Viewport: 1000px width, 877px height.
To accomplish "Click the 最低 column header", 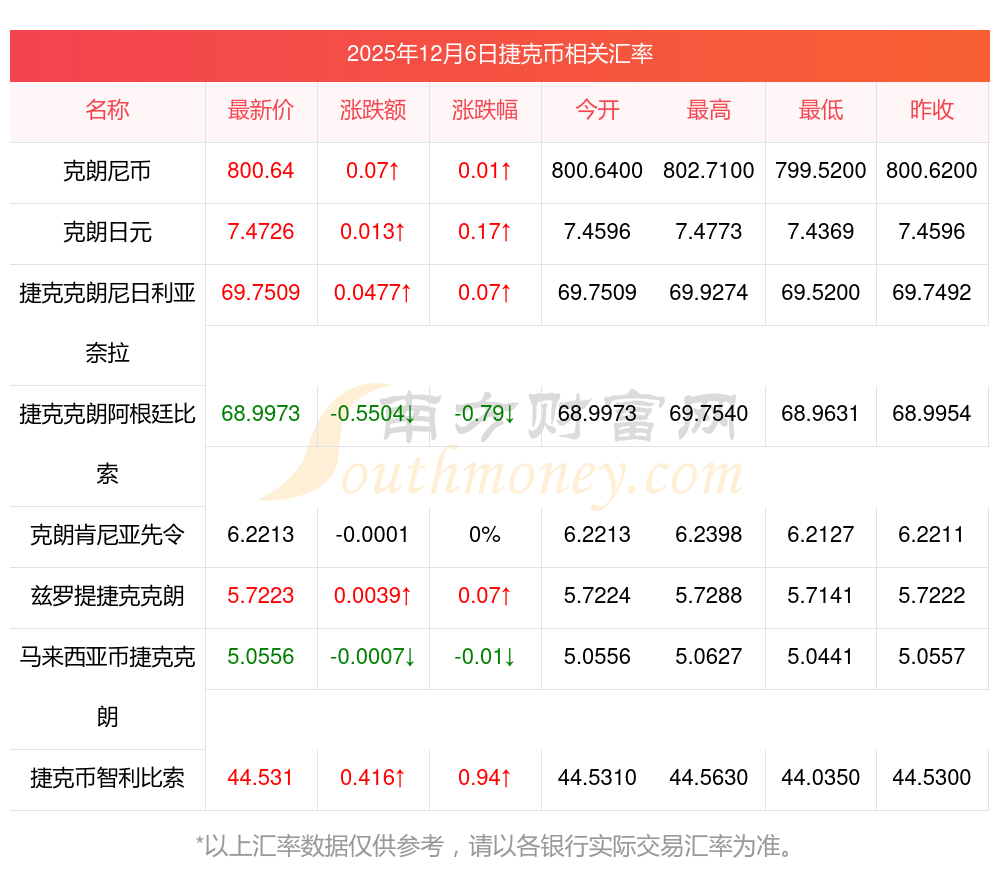I will 821,111.
